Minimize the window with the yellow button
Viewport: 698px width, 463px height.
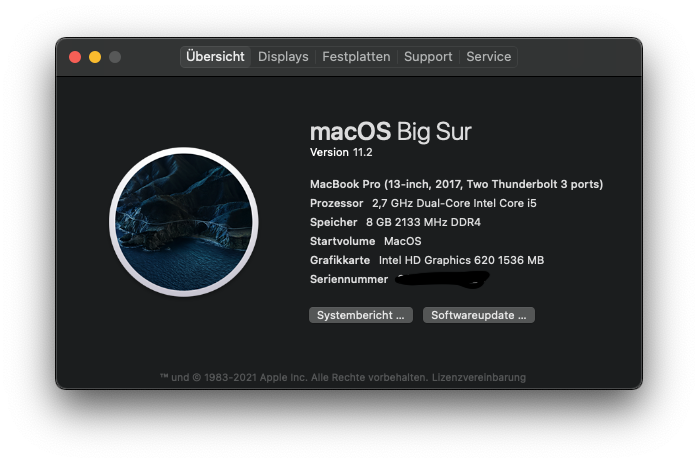point(95,57)
